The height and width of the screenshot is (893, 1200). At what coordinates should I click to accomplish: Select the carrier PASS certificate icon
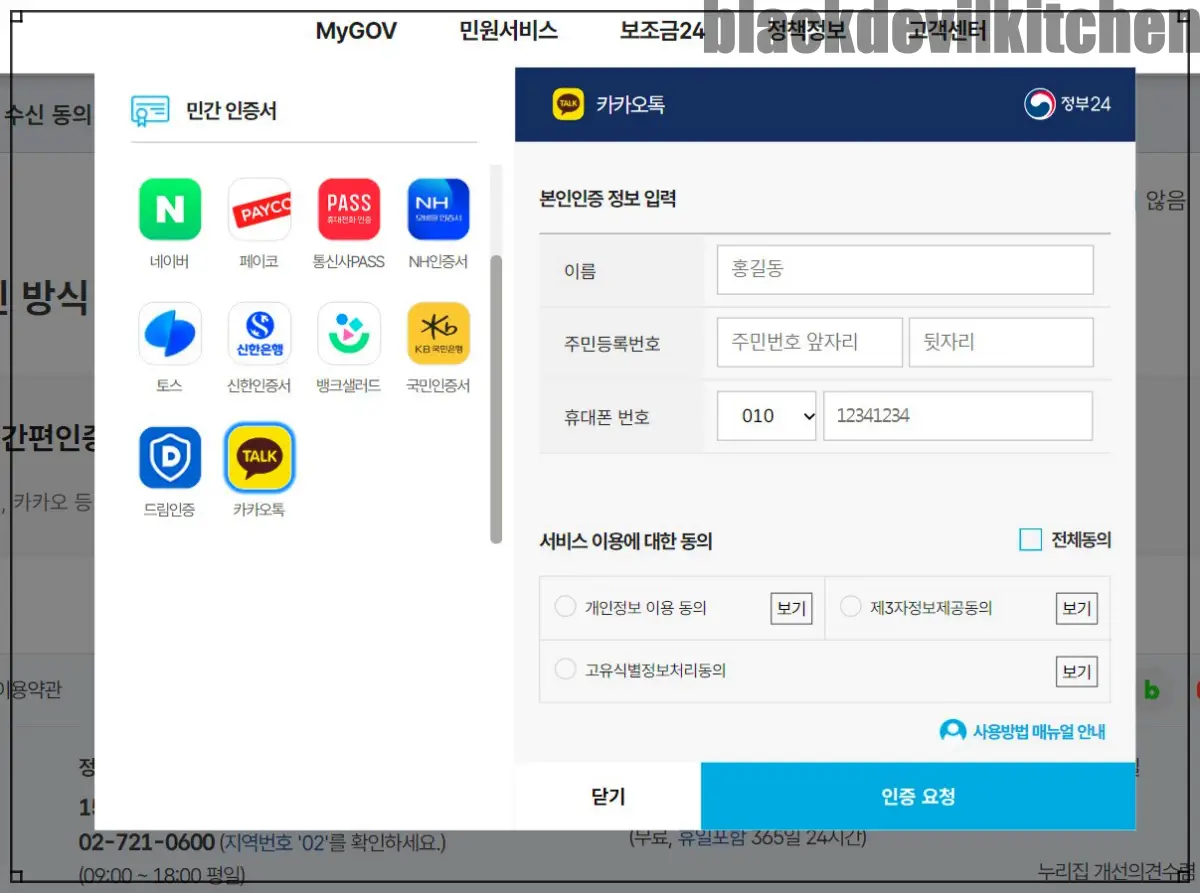coord(349,210)
